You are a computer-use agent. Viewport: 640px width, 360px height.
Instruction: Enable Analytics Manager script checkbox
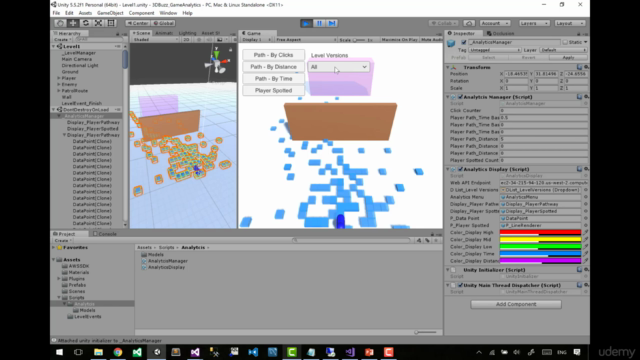[x=460, y=97]
